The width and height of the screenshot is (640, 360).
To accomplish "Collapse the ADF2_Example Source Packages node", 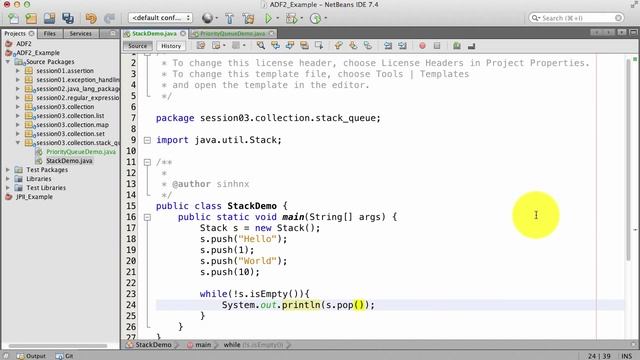I will 8,62.
